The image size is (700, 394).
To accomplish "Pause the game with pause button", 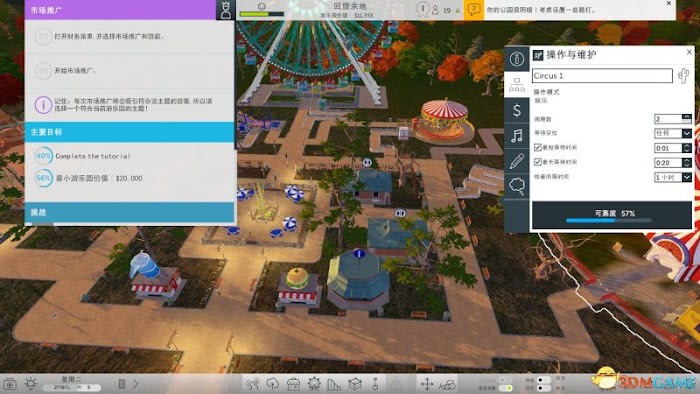I will [121, 384].
